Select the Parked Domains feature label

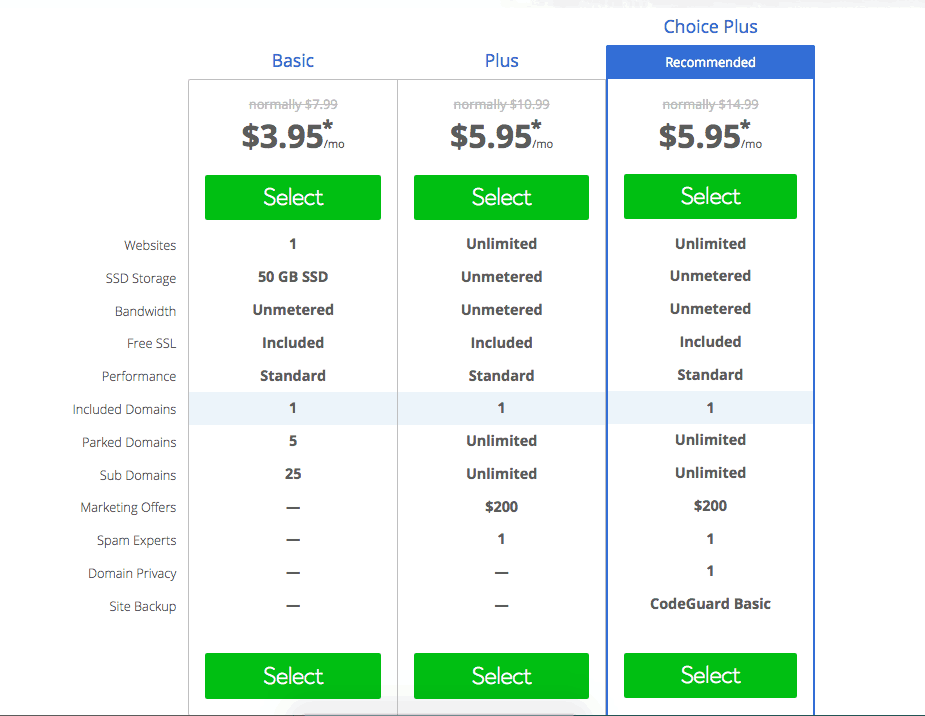[129, 442]
